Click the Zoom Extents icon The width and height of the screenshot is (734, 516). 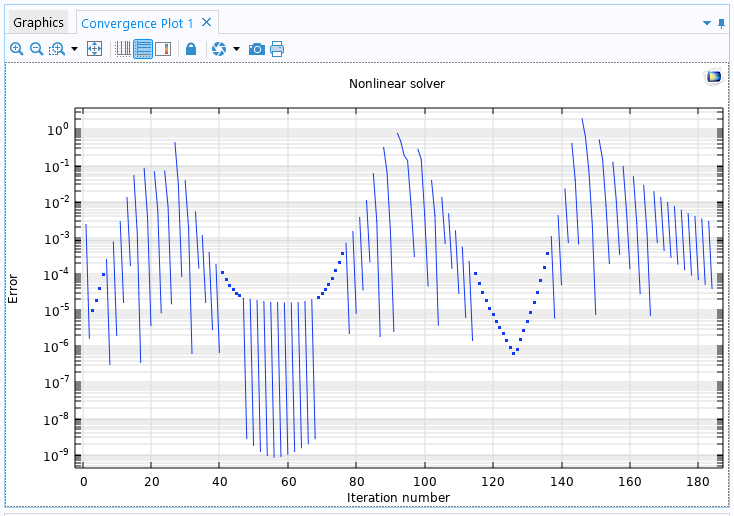pos(95,48)
